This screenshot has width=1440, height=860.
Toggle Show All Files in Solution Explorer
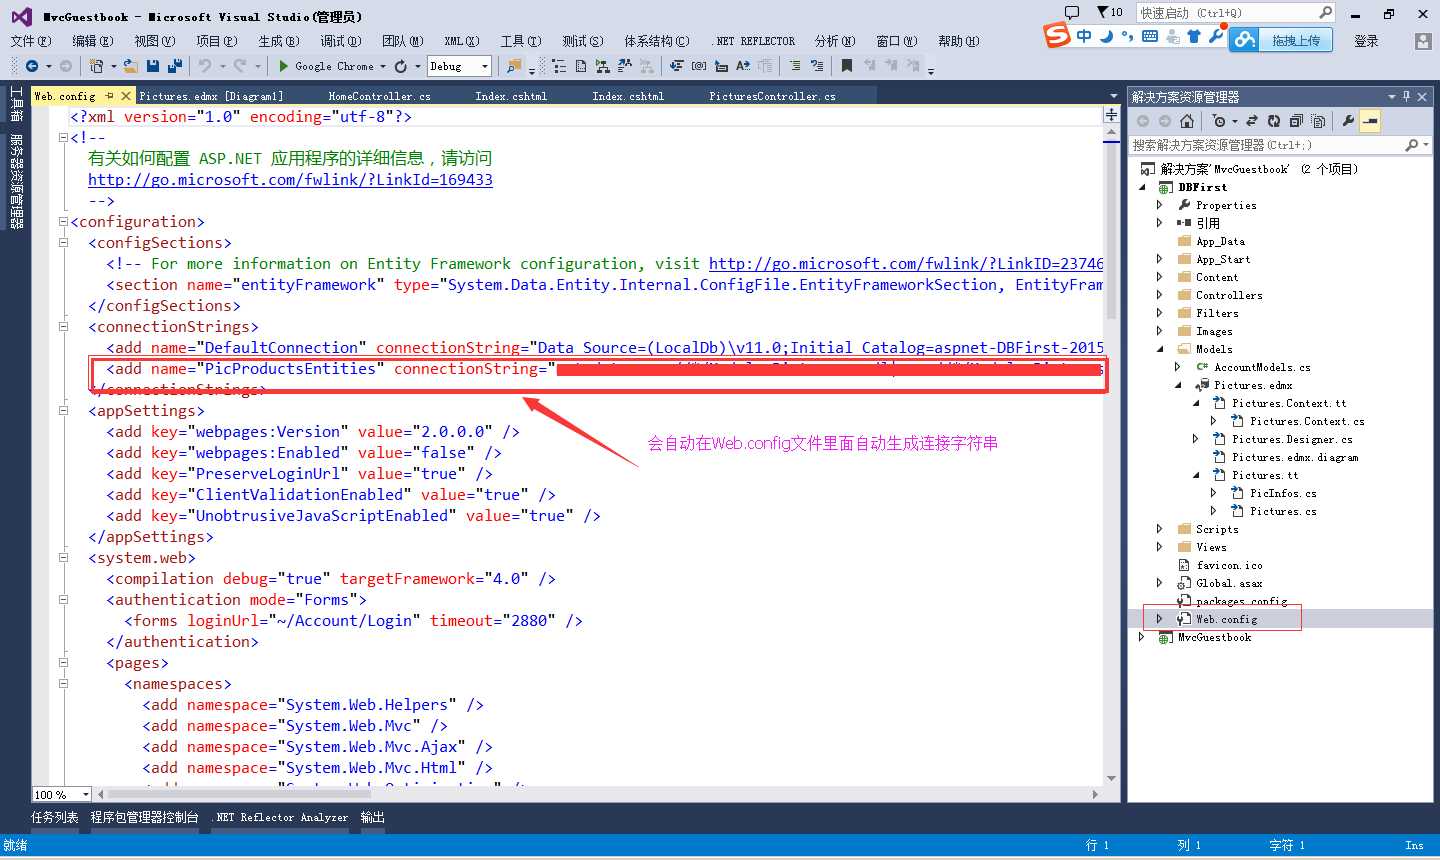click(1318, 121)
